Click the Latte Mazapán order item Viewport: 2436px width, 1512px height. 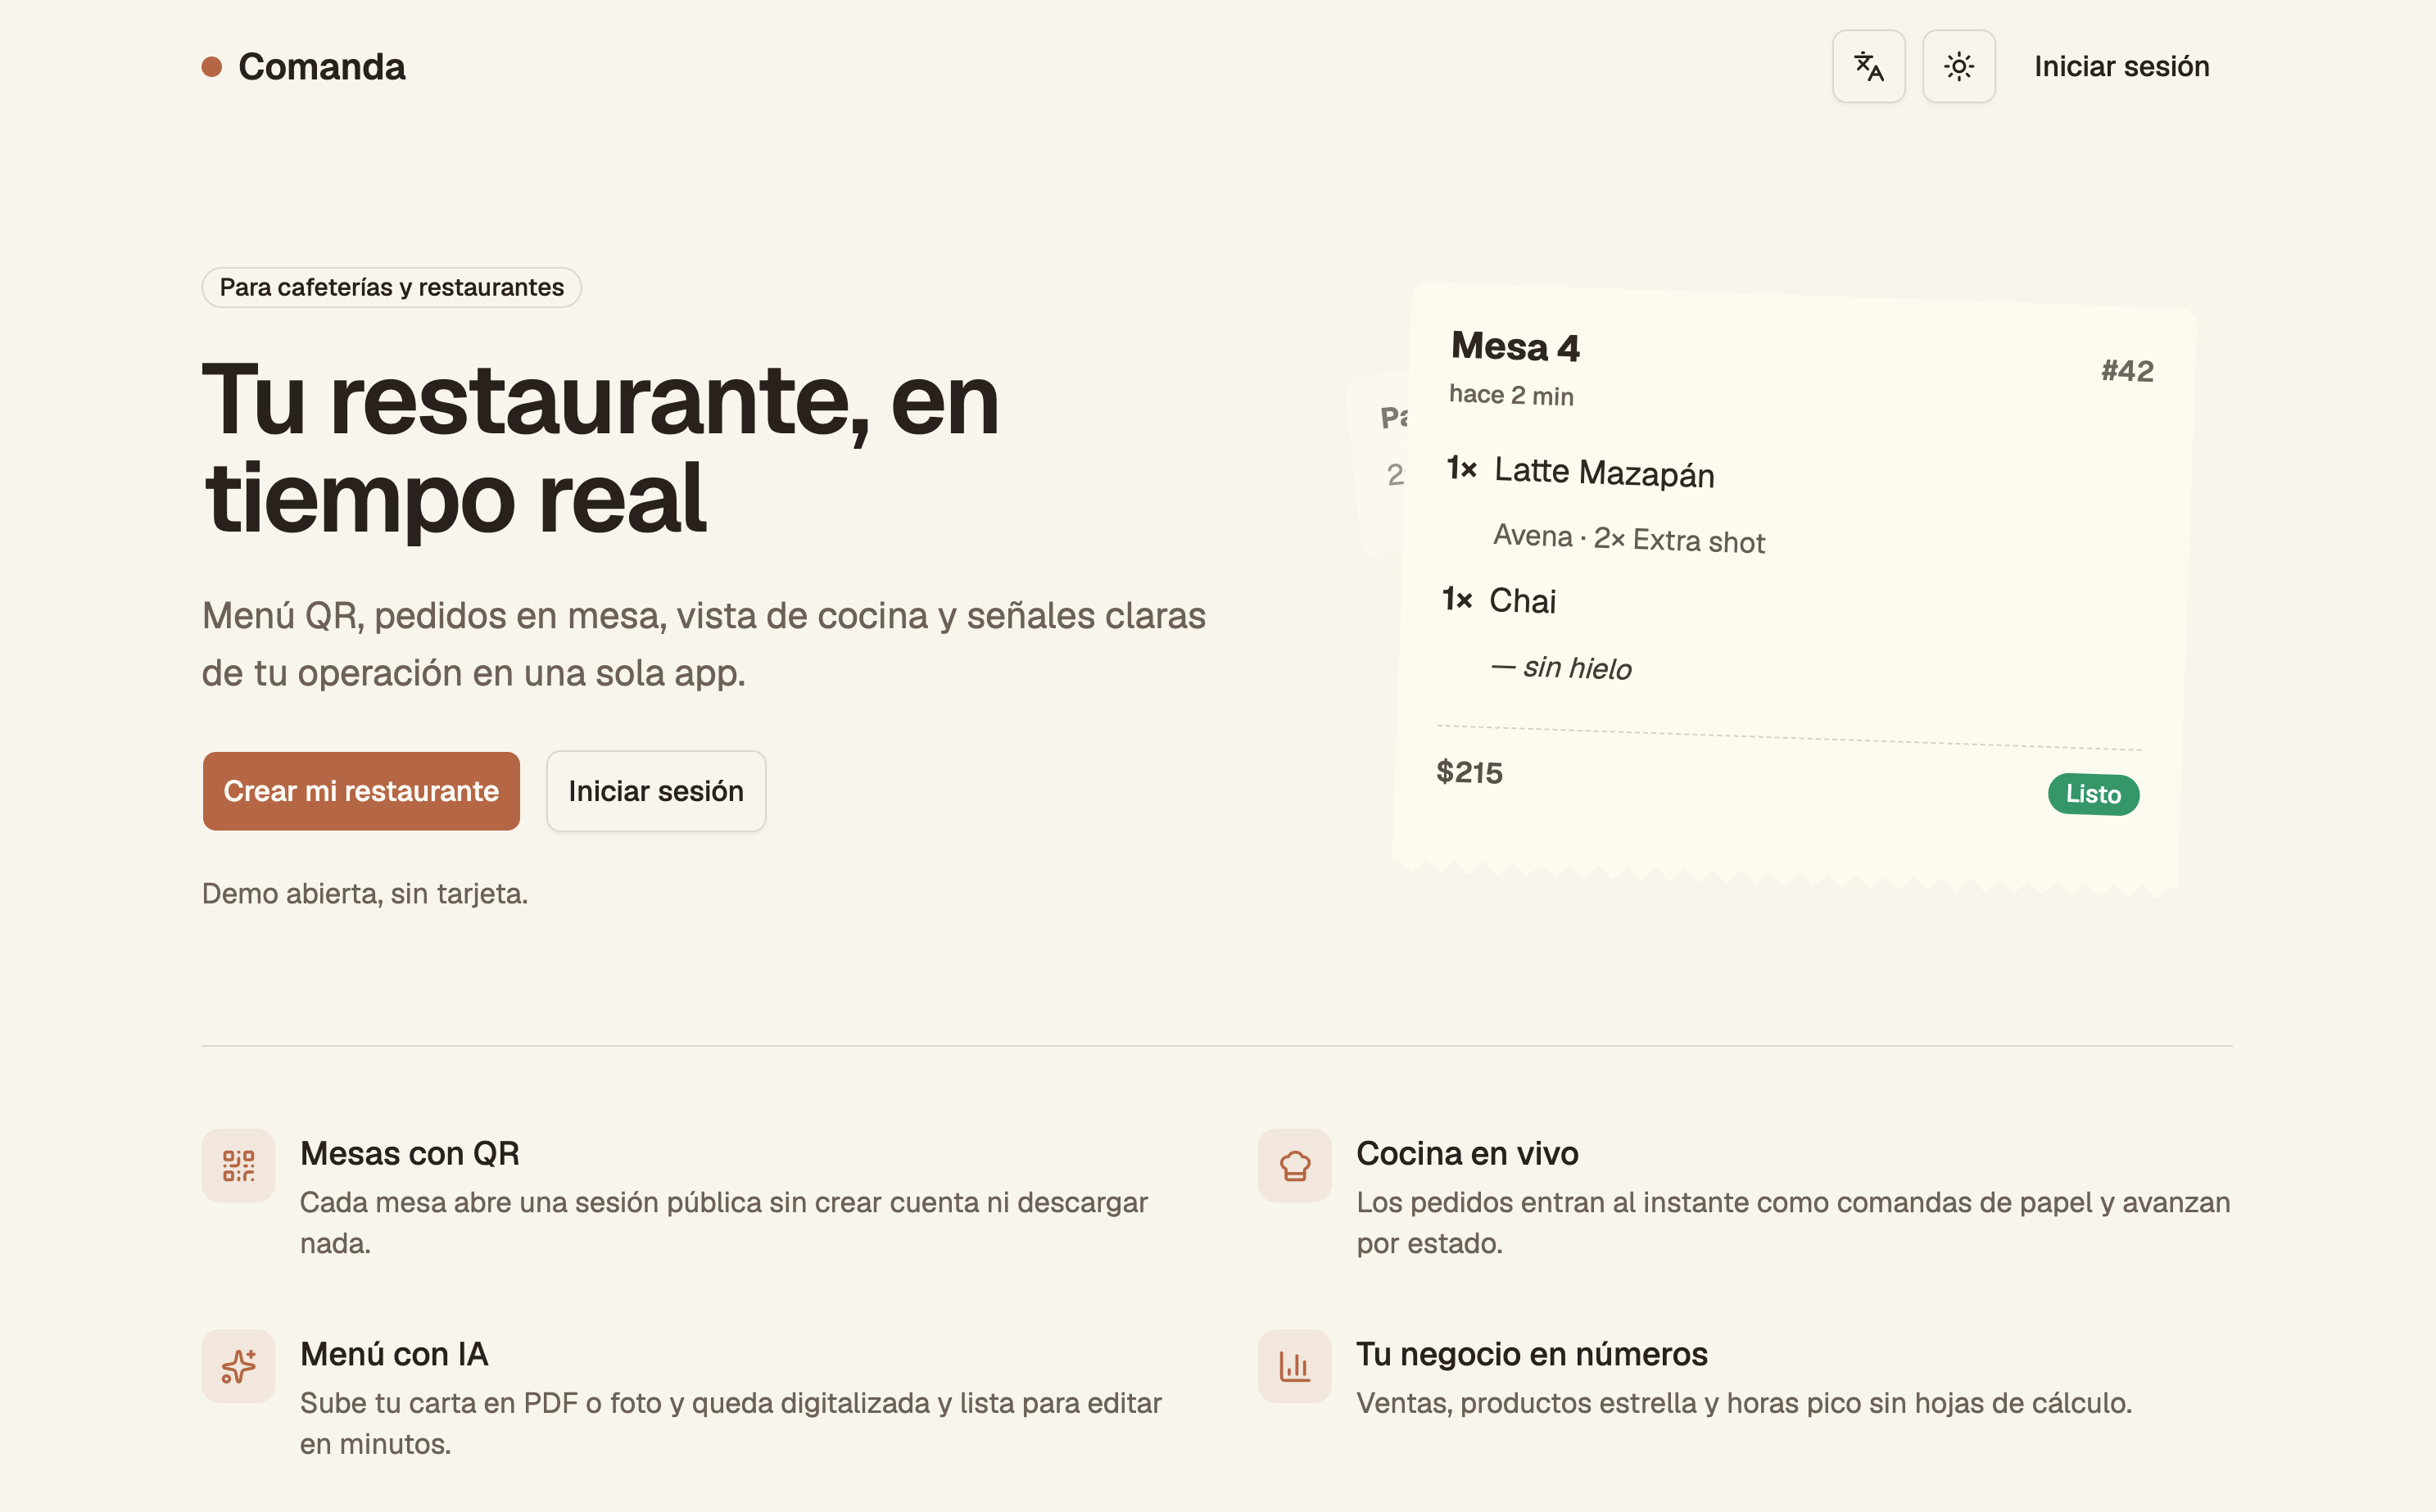point(1604,472)
